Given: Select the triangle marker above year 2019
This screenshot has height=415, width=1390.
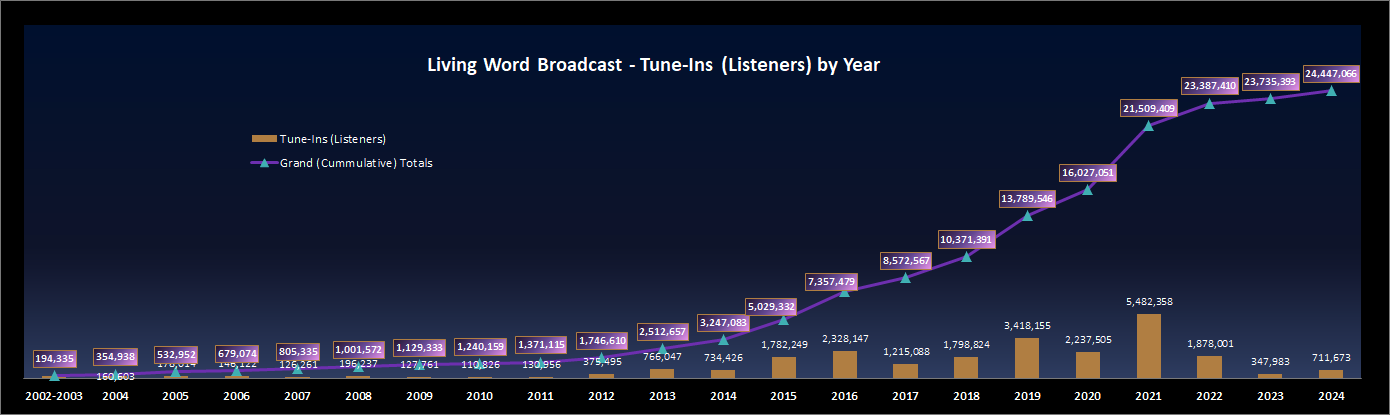Looking at the screenshot, I should [x=1027, y=215].
